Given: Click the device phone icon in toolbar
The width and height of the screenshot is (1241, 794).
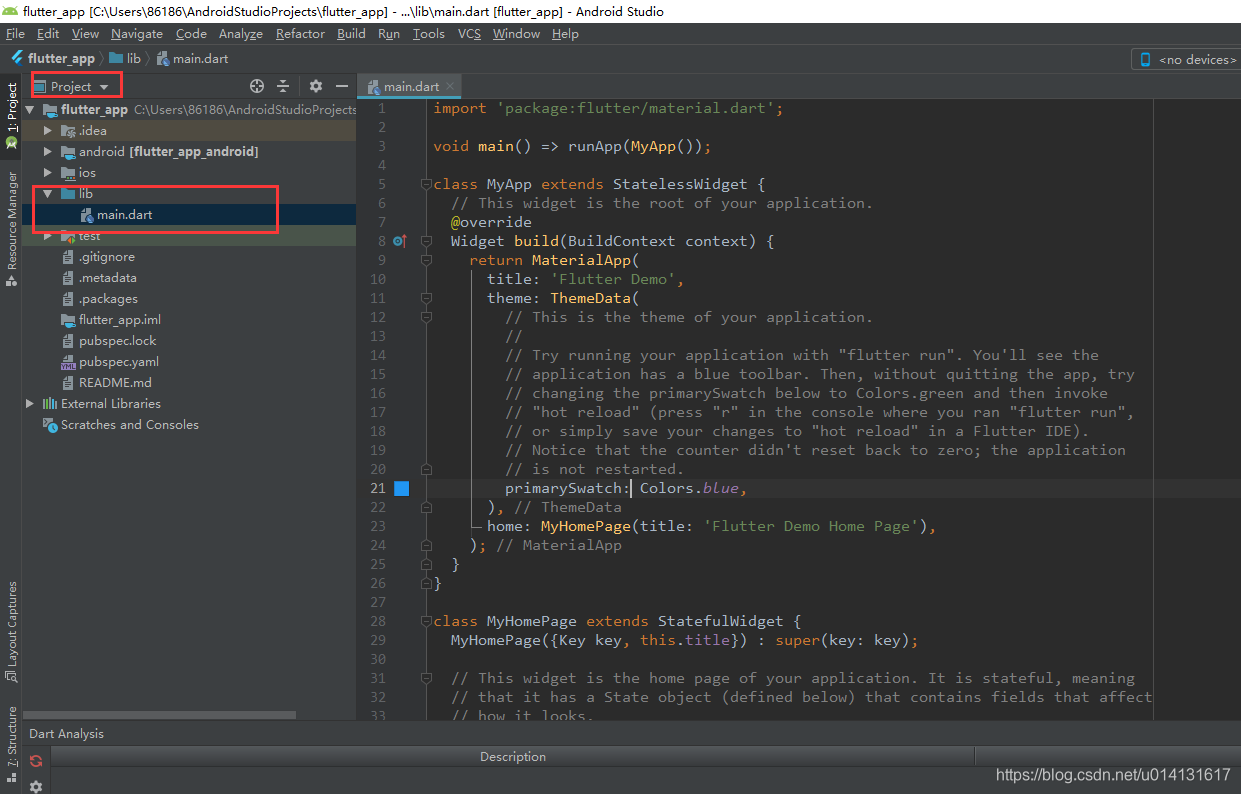Looking at the screenshot, I should pyautogui.click(x=1145, y=60).
